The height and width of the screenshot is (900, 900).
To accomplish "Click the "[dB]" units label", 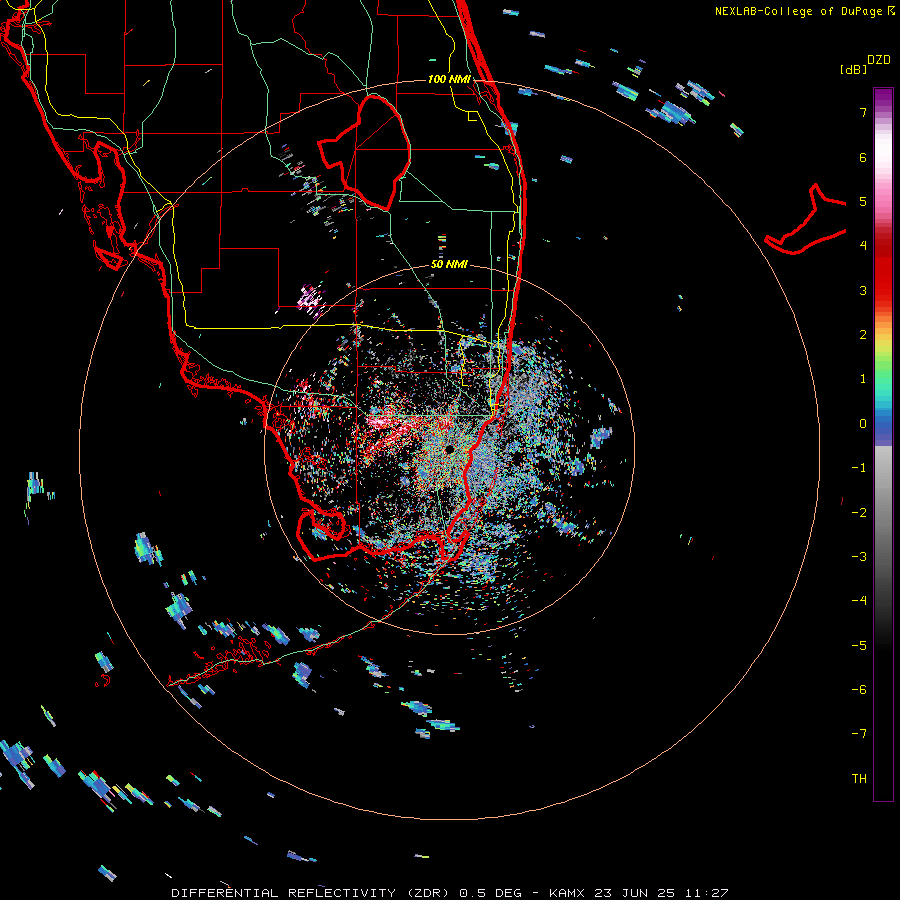I will pyautogui.click(x=854, y=69).
